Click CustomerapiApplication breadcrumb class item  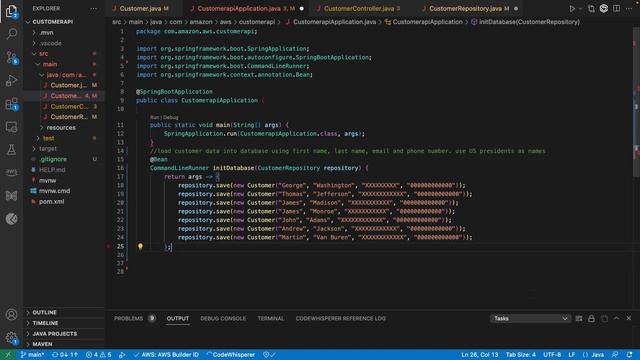point(427,22)
